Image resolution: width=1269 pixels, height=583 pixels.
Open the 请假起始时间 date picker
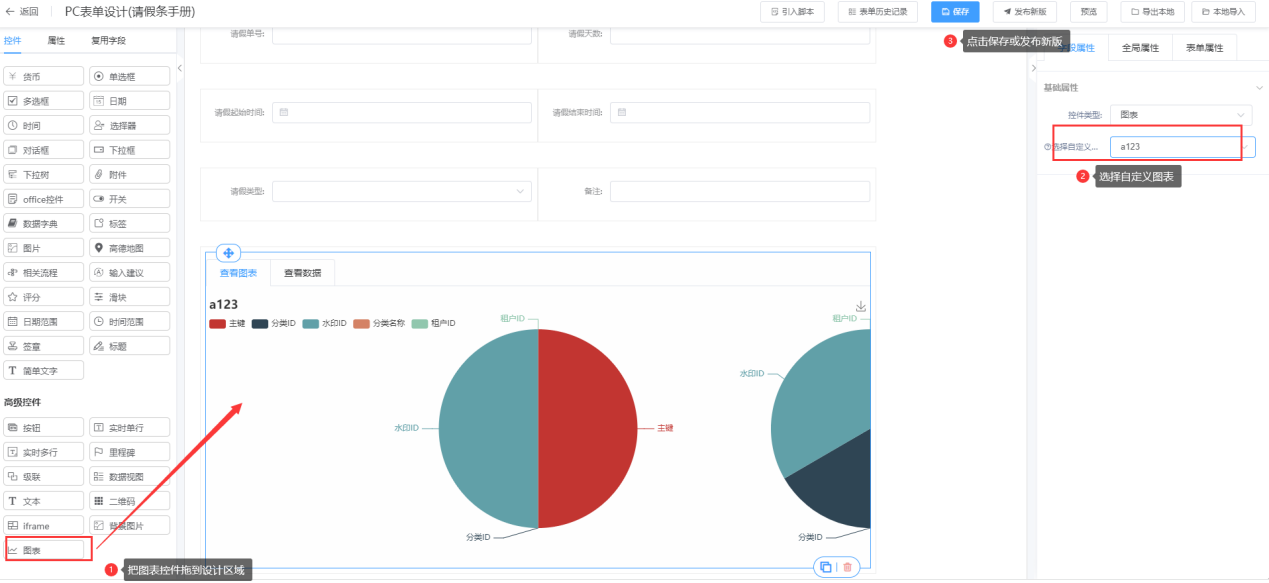point(402,112)
